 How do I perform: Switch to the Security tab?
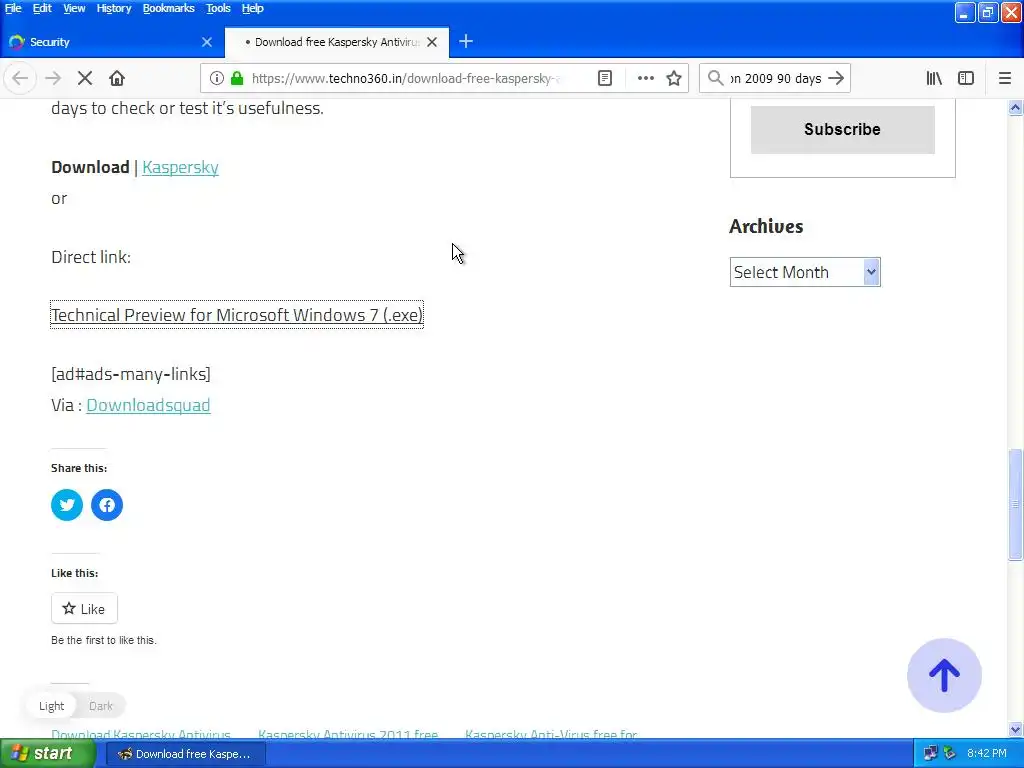[x=111, y=42]
